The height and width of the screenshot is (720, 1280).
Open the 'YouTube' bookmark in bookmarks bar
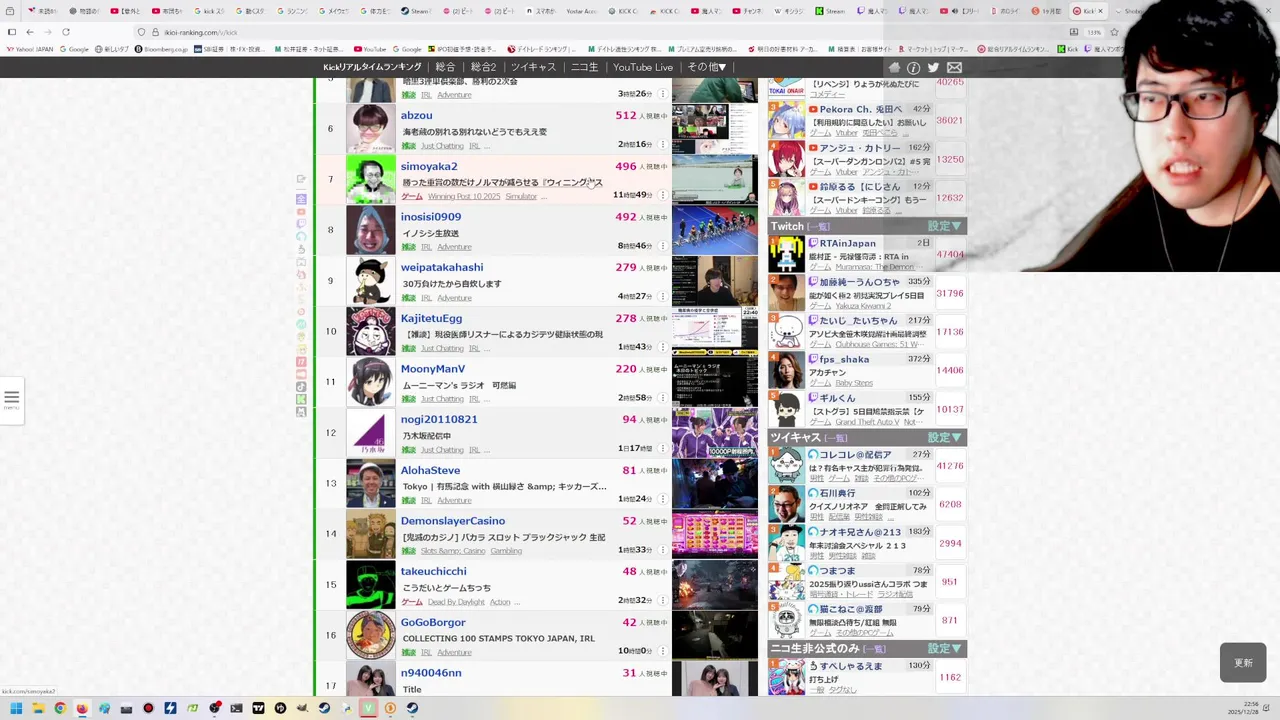tap(370, 49)
